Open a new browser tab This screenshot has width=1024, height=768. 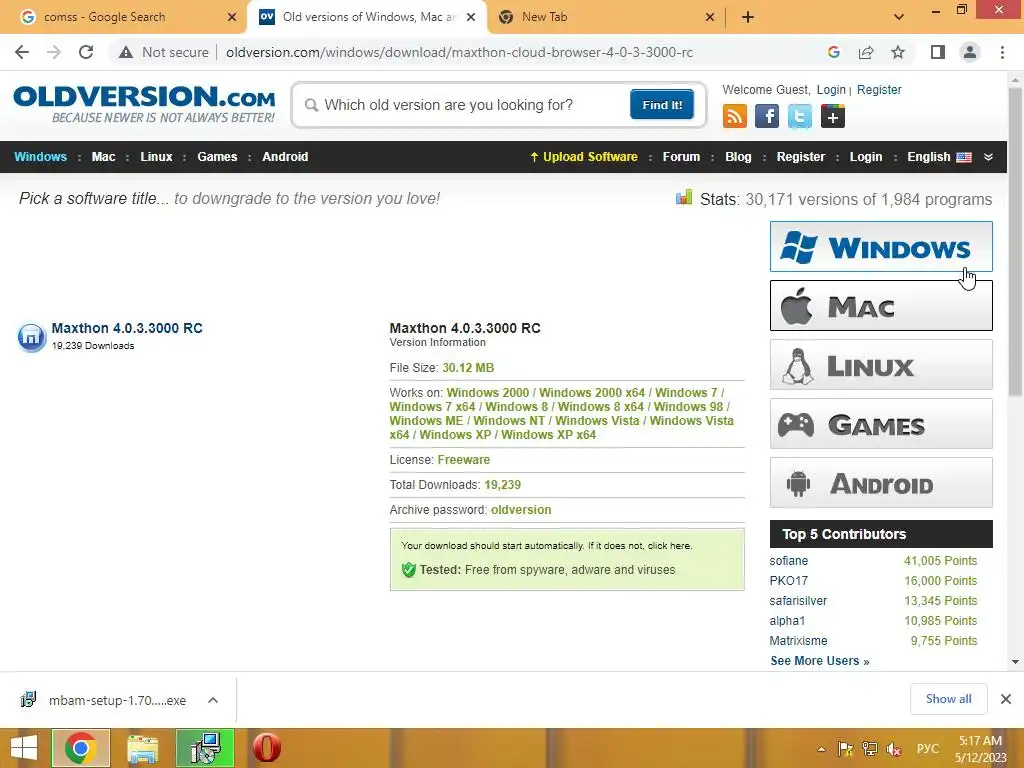point(748,17)
